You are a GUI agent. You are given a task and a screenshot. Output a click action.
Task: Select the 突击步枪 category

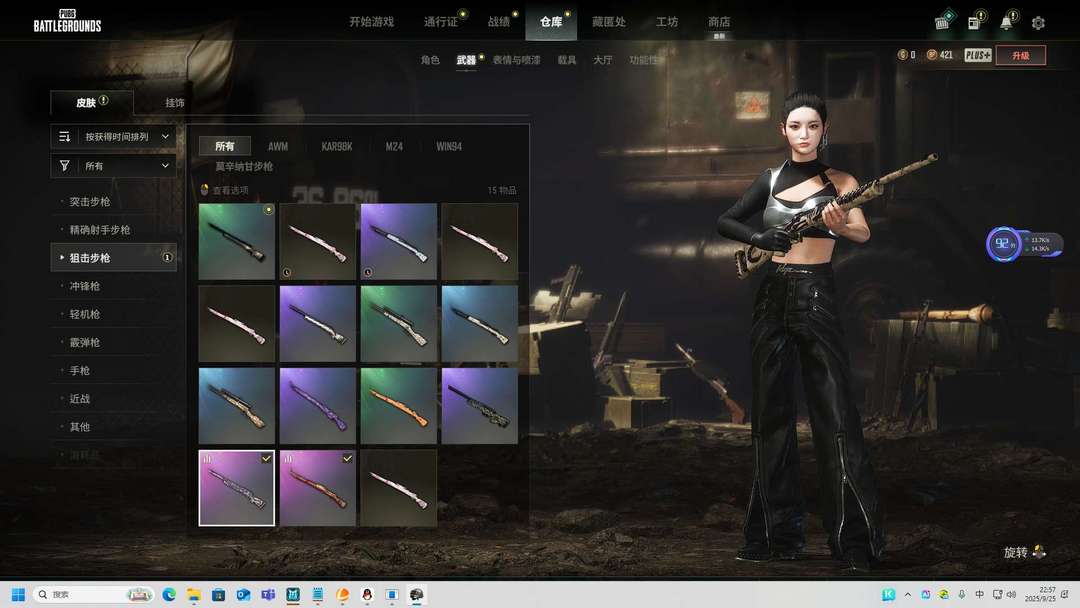114,202
